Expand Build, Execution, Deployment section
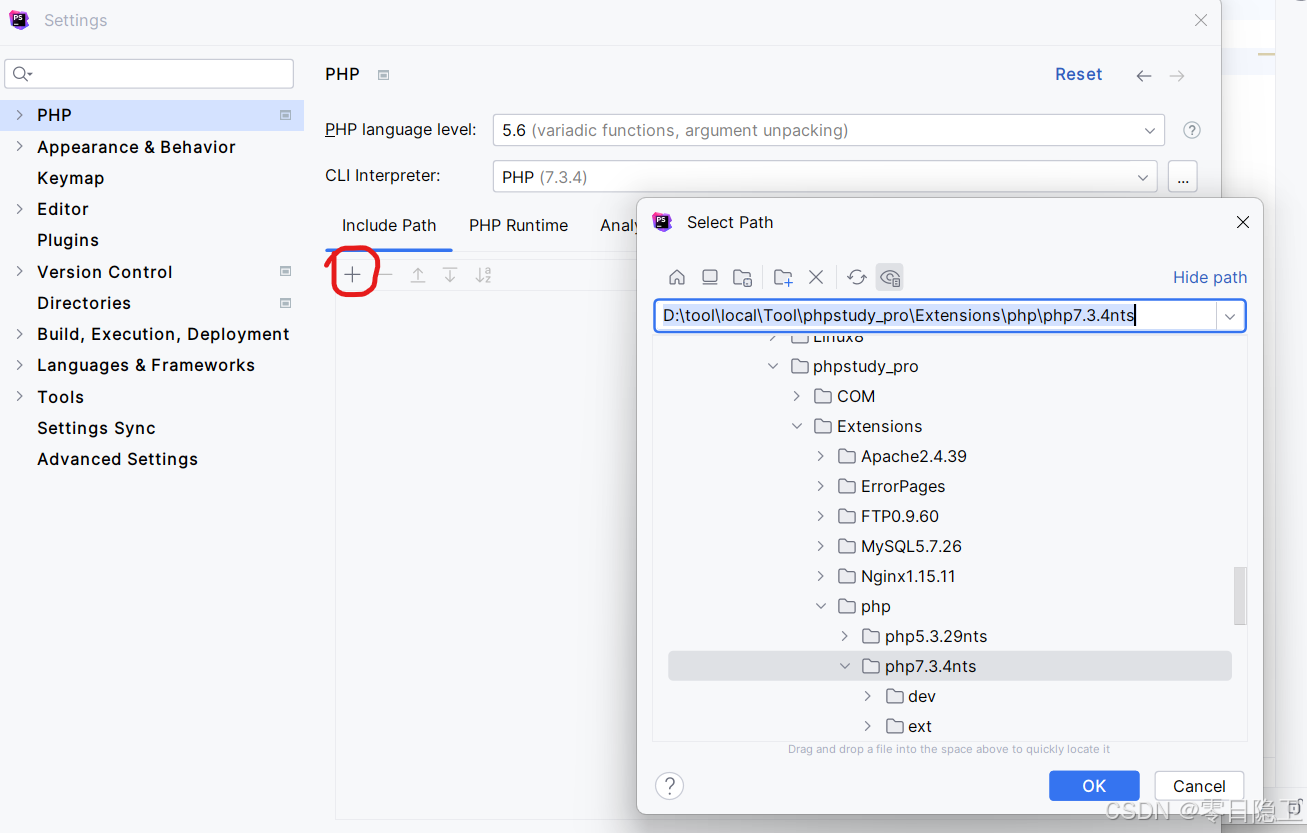1307x833 pixels. [x=19, y=333]
